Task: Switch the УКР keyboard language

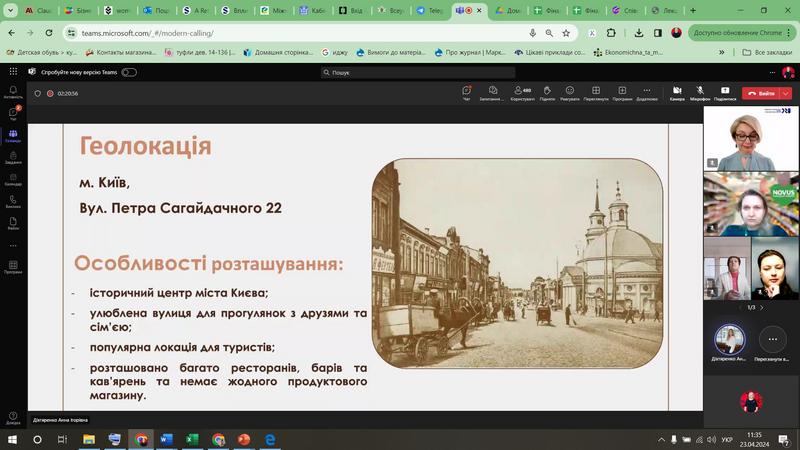Action: (727, 439)
